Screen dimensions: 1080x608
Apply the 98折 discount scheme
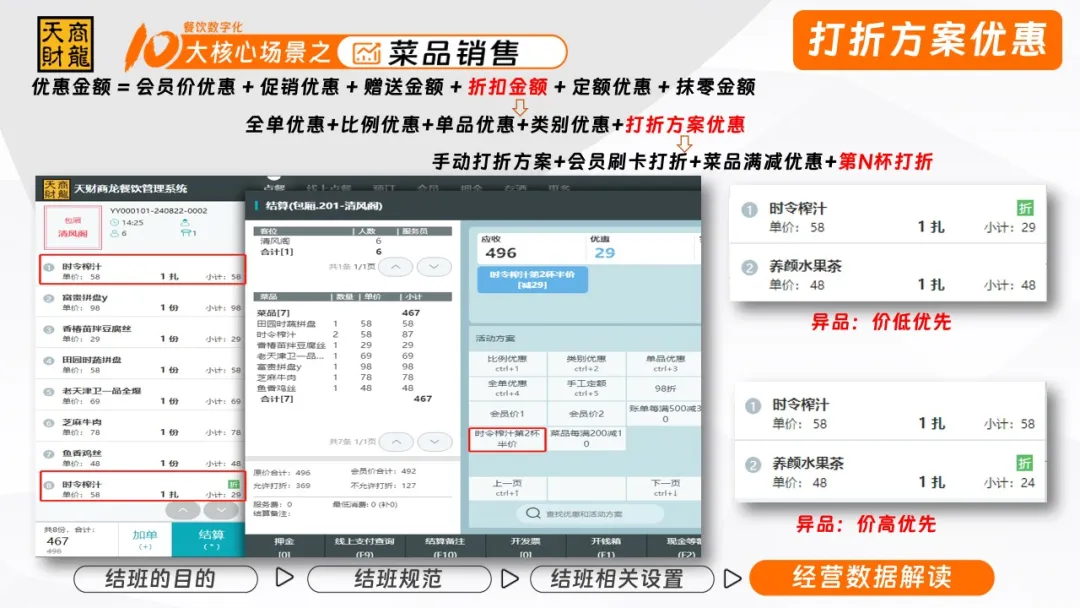(665, 388)
